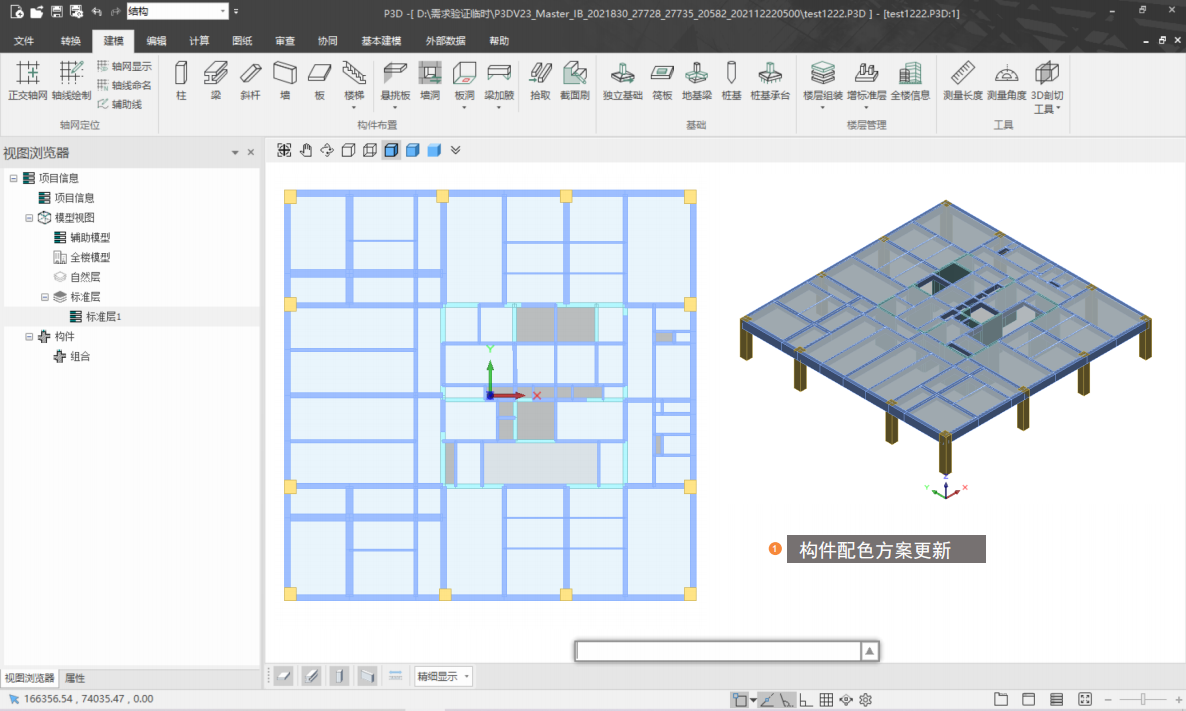The width and height of the screenshot is (1186, 711).
Task: Select 标准层1 in the view browser
Action: click(103, 316)
